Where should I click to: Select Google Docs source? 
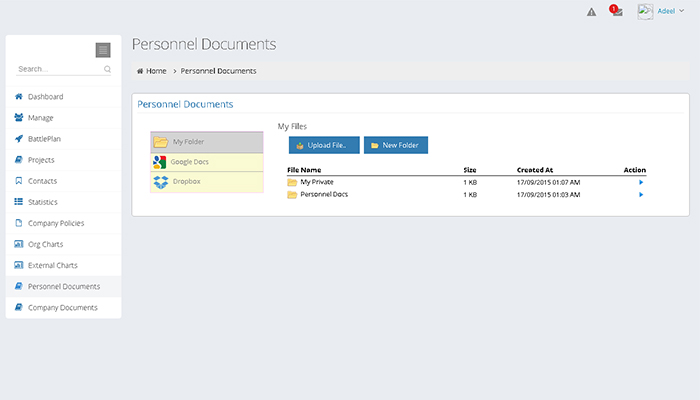point(207,162)
